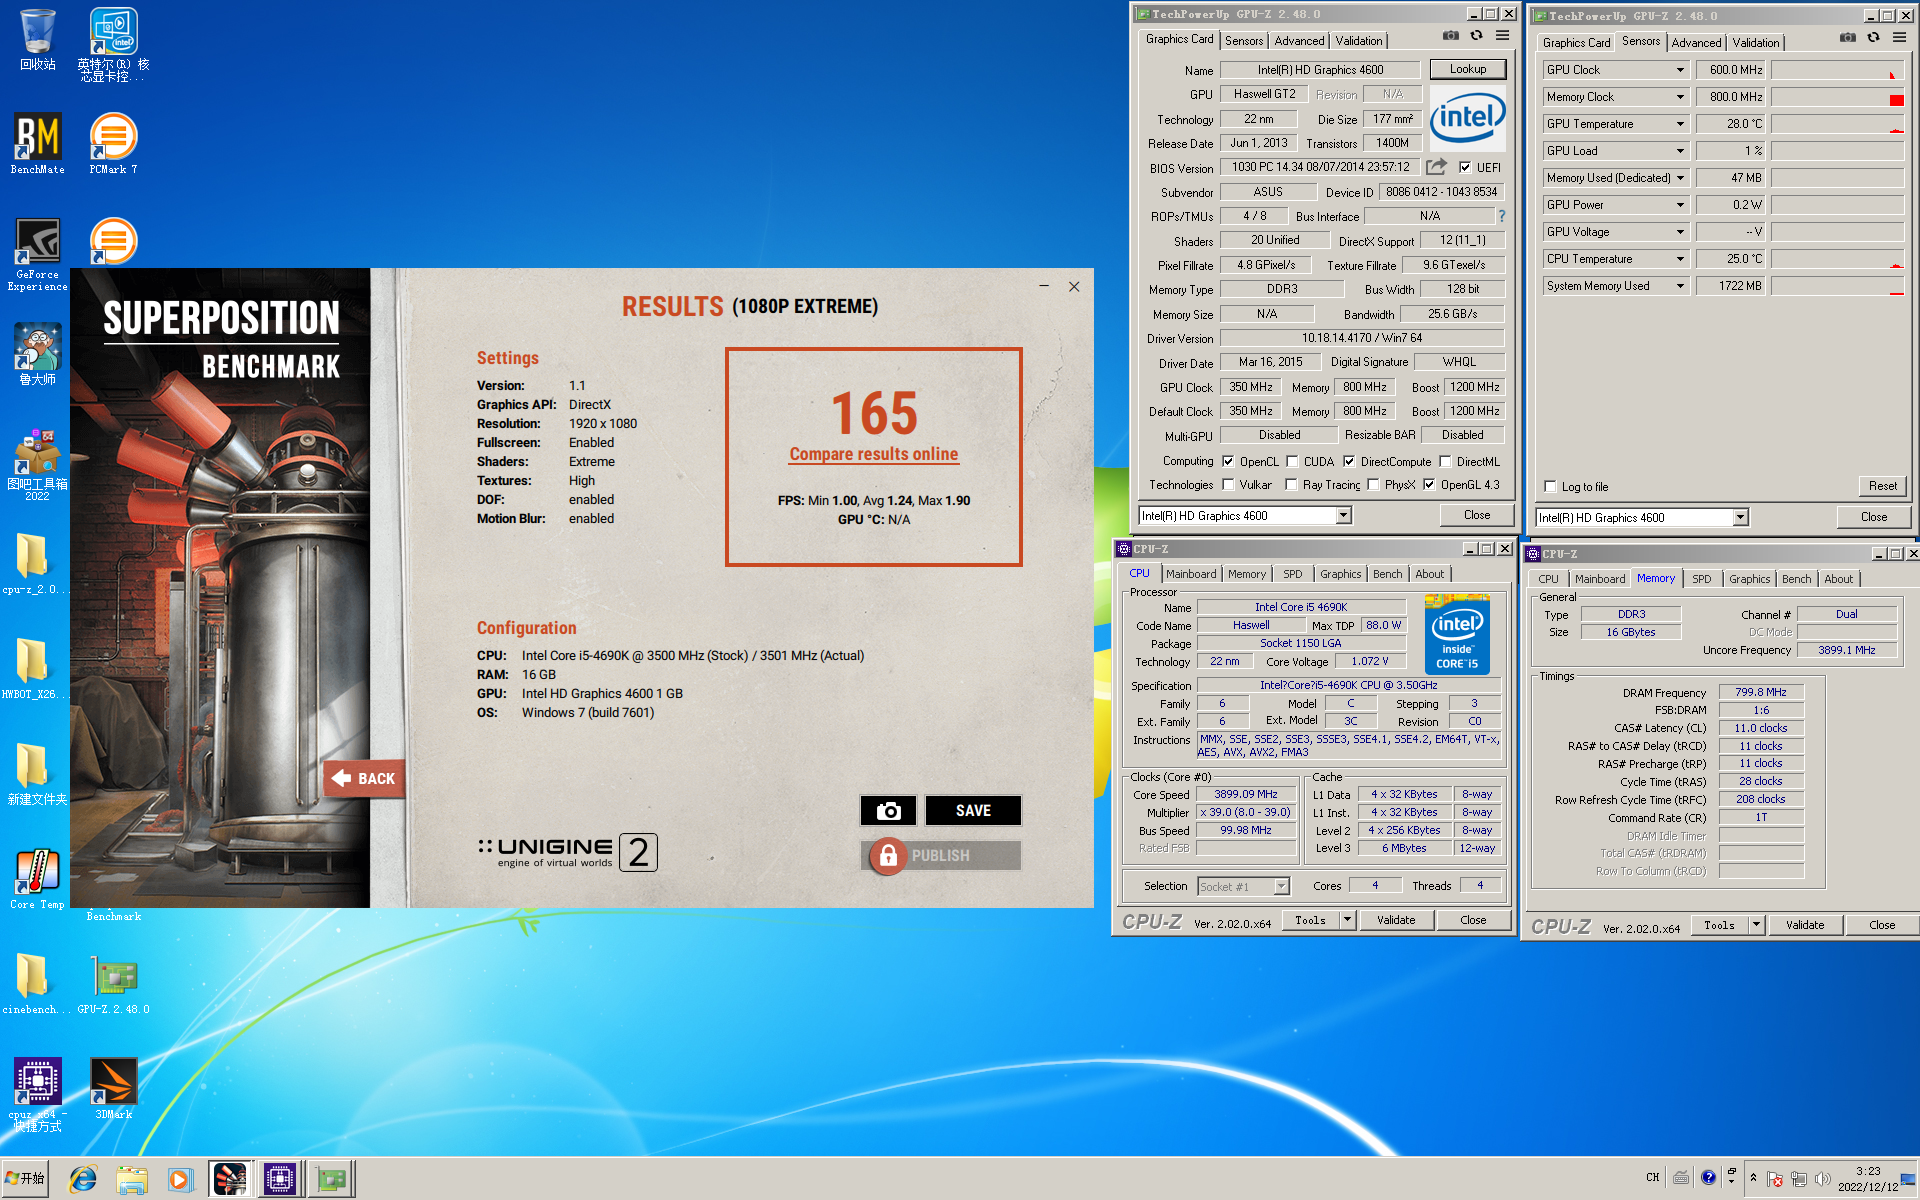Screen dimensions: 1920x1200
Task: Open File Explorer from the taskbar
Action: point(131,1180)
